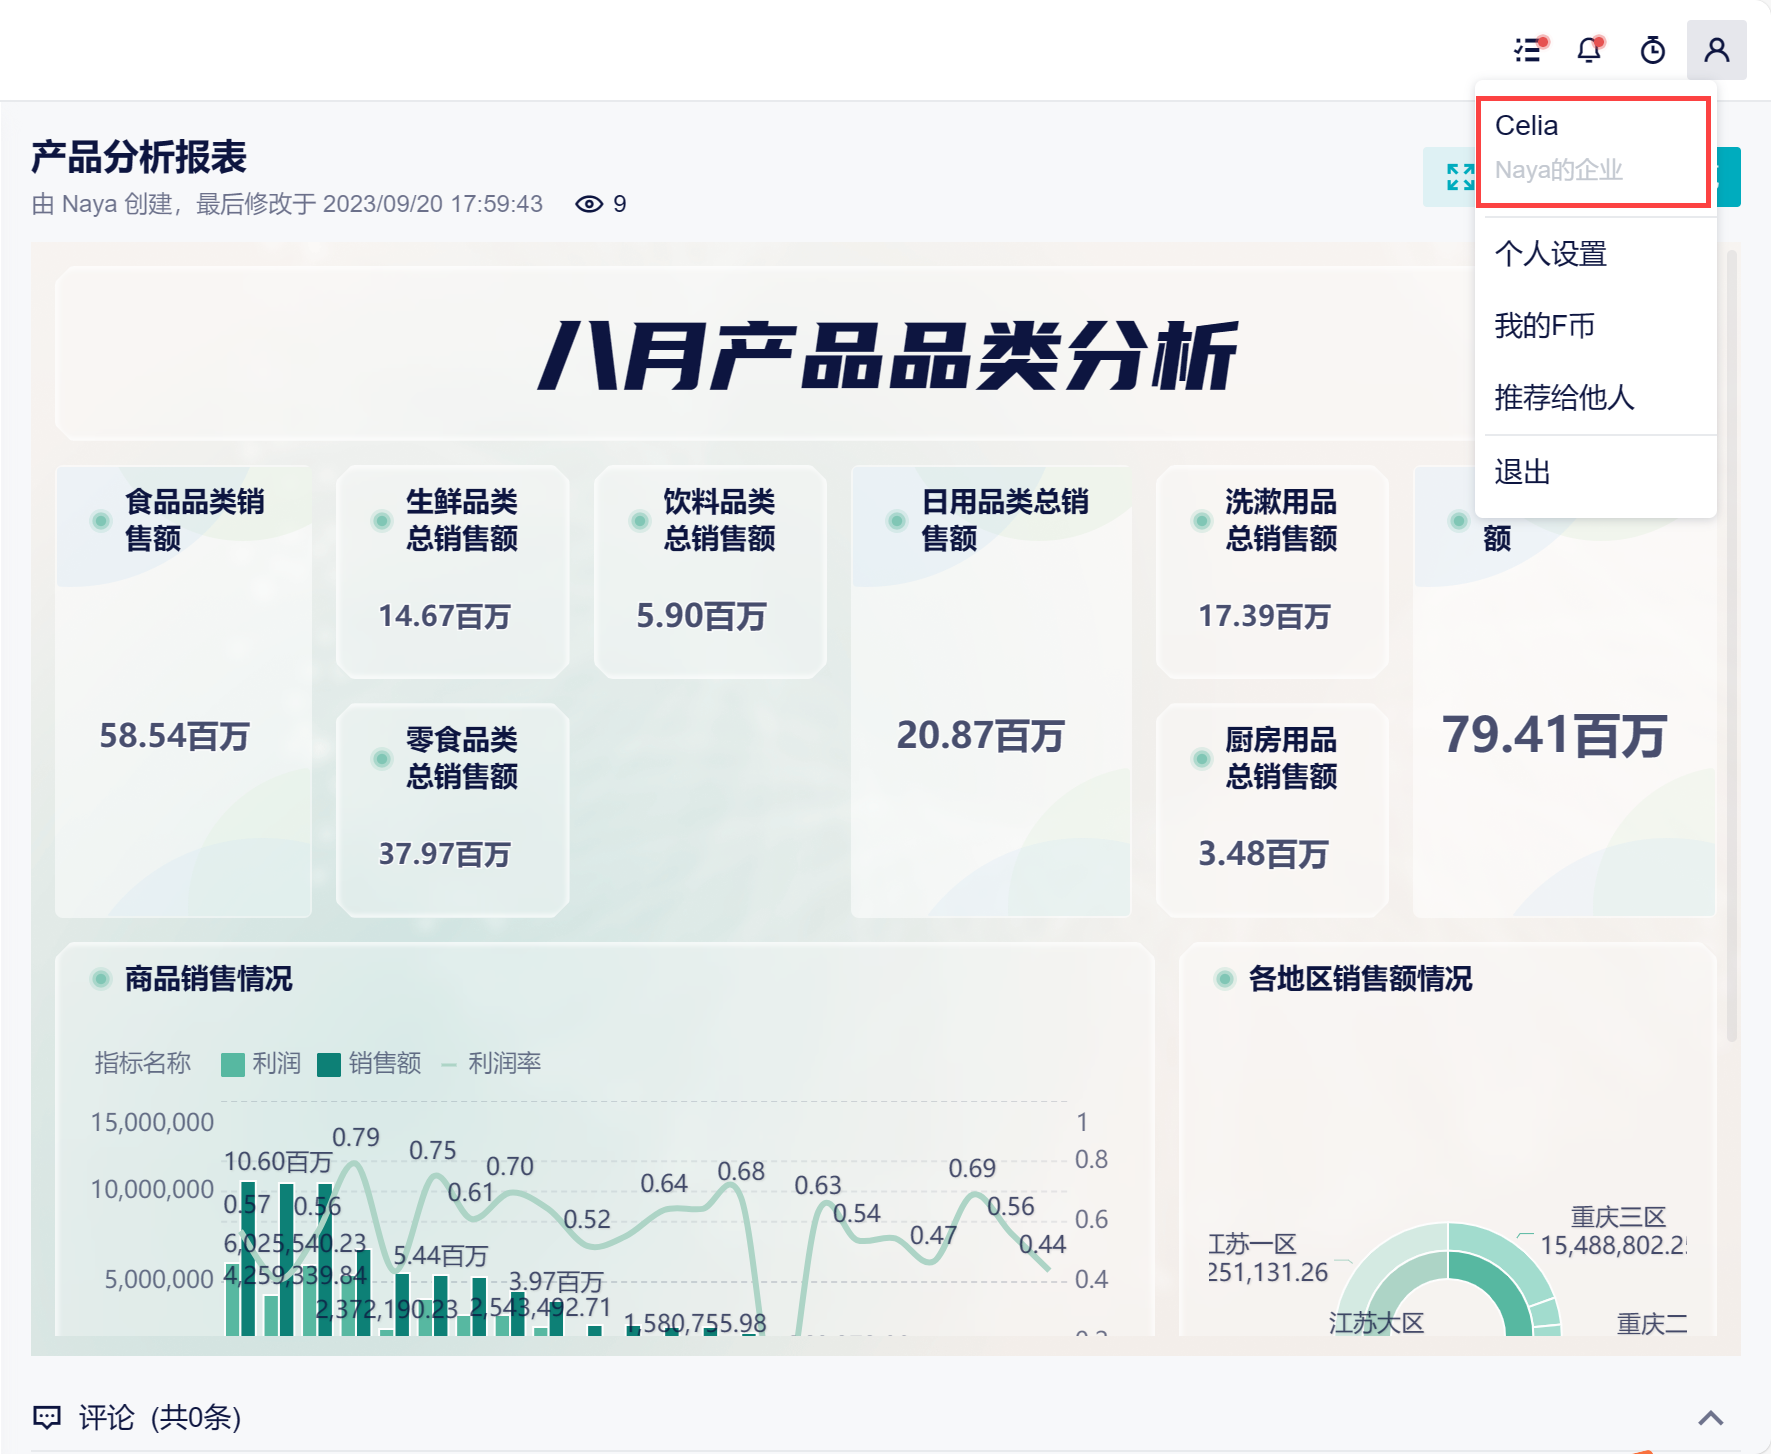Image resolution: width=1771 pixels, height=1454 pixels.
Task: Select 厨房用品总销售额 value 3.48百万
Action: coord(1263,854)
